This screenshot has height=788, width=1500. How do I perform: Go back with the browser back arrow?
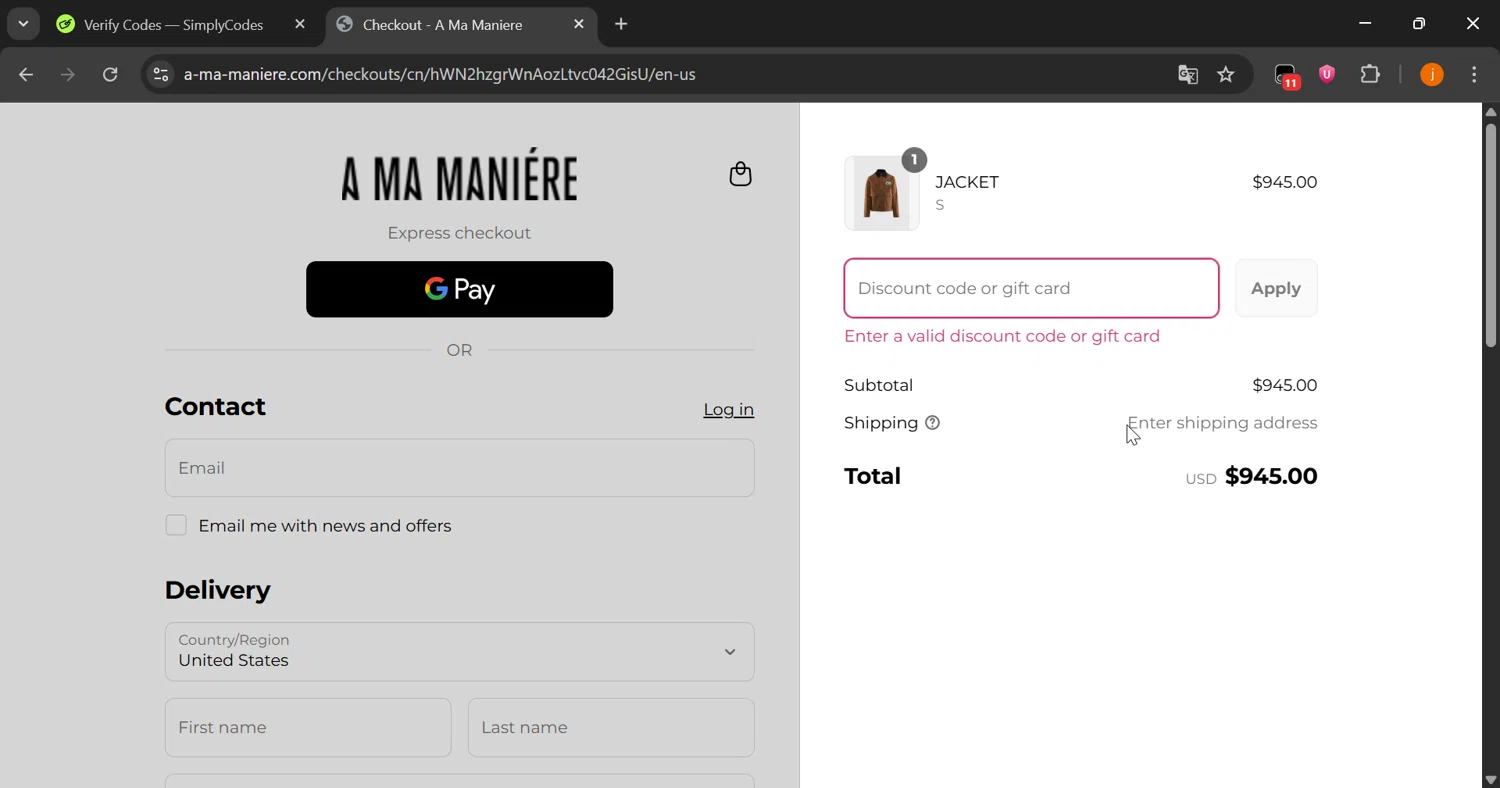pos(26,75)
